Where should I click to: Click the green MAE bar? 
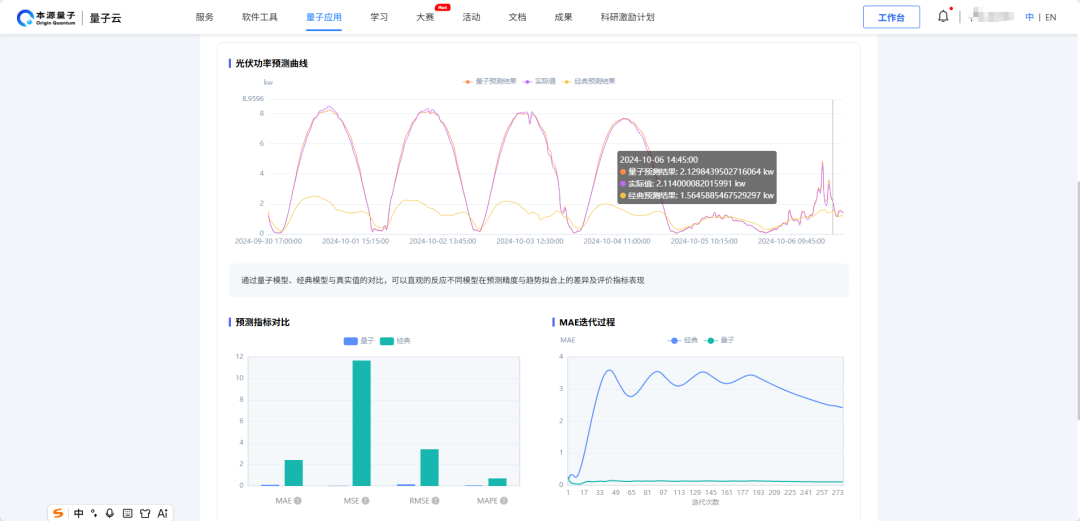(293, 473)
